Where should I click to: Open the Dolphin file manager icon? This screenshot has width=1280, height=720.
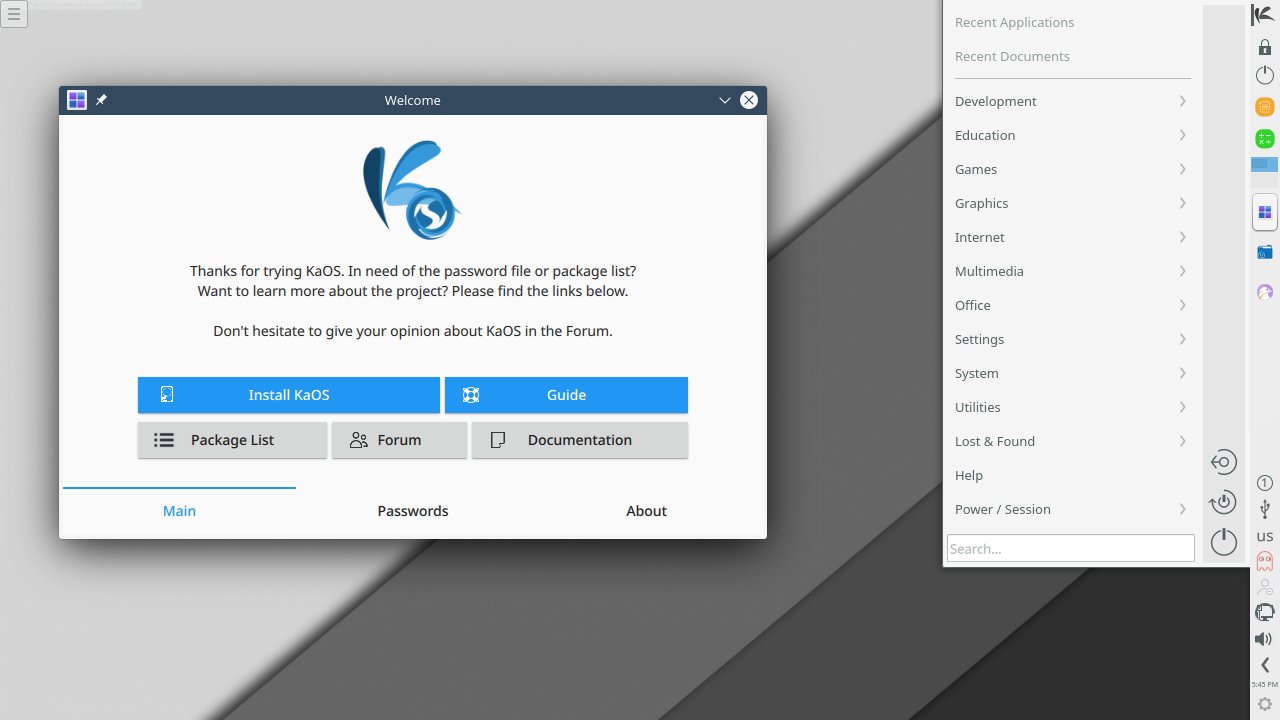(x=1263, y=251)
